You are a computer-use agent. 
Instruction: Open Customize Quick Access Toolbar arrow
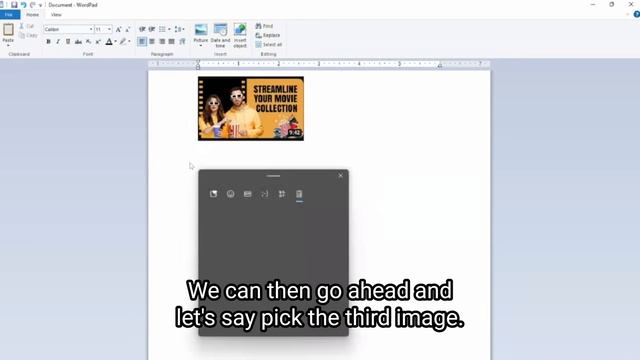point(40,5)
